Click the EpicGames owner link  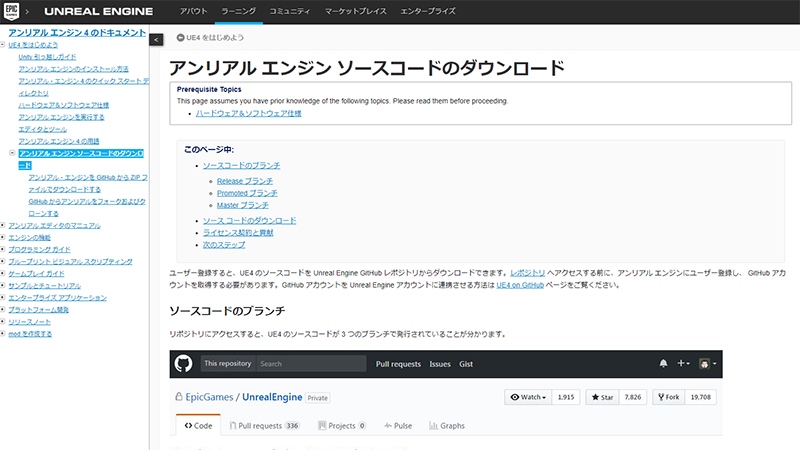tap(209, 397)
